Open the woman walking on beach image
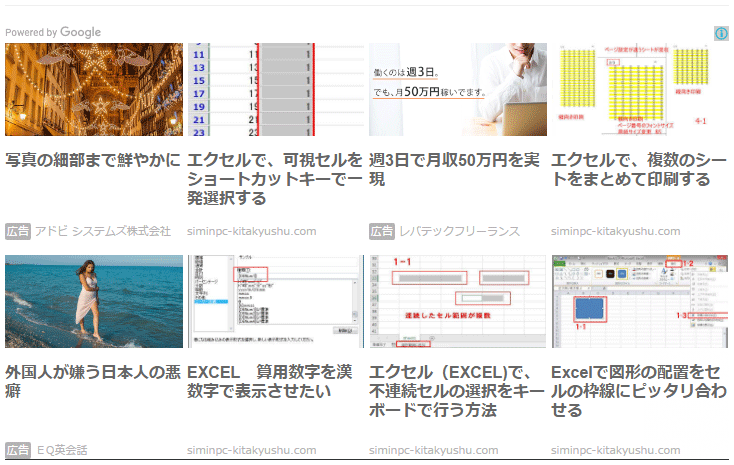Screen dimensions: 734x465 click(x=94, y=302)
